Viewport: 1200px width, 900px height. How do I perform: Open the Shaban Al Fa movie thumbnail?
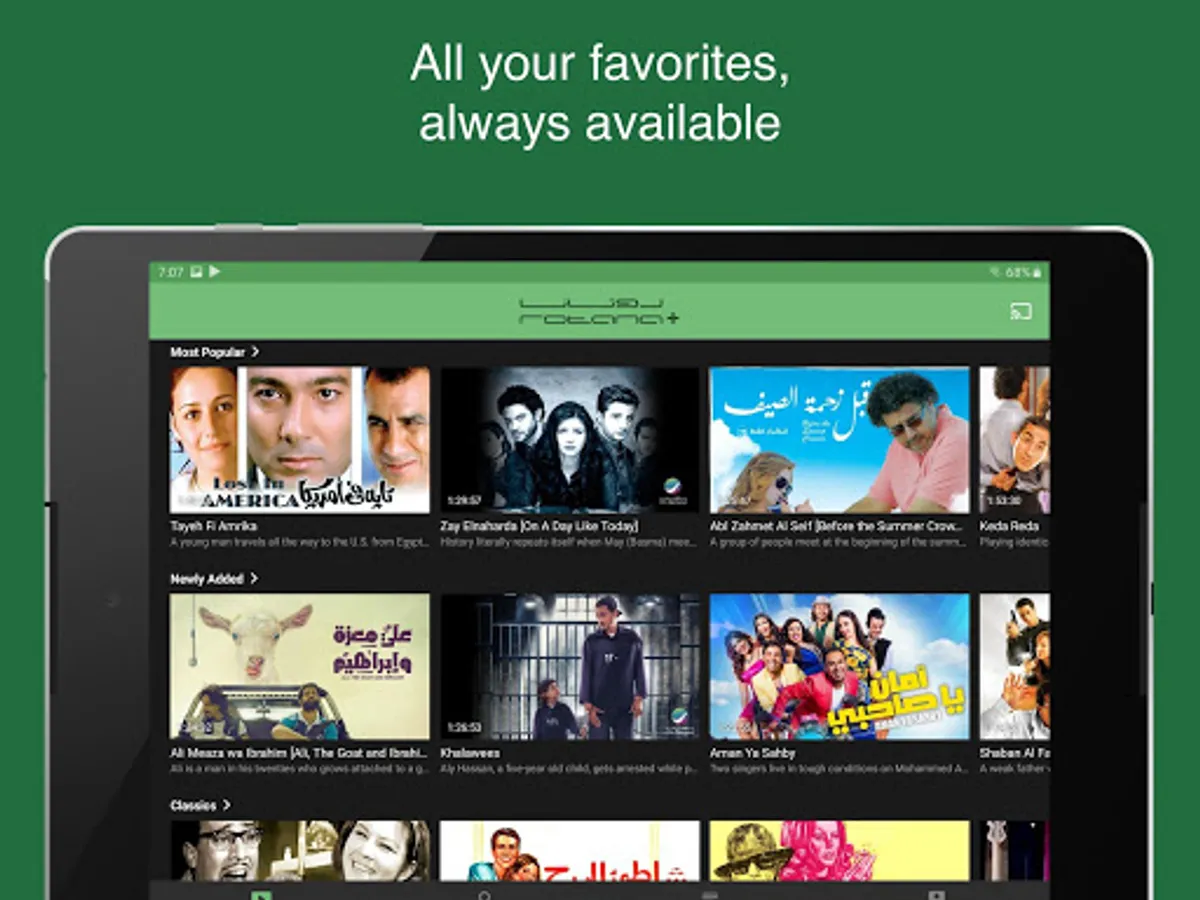tap(1014, 667)
